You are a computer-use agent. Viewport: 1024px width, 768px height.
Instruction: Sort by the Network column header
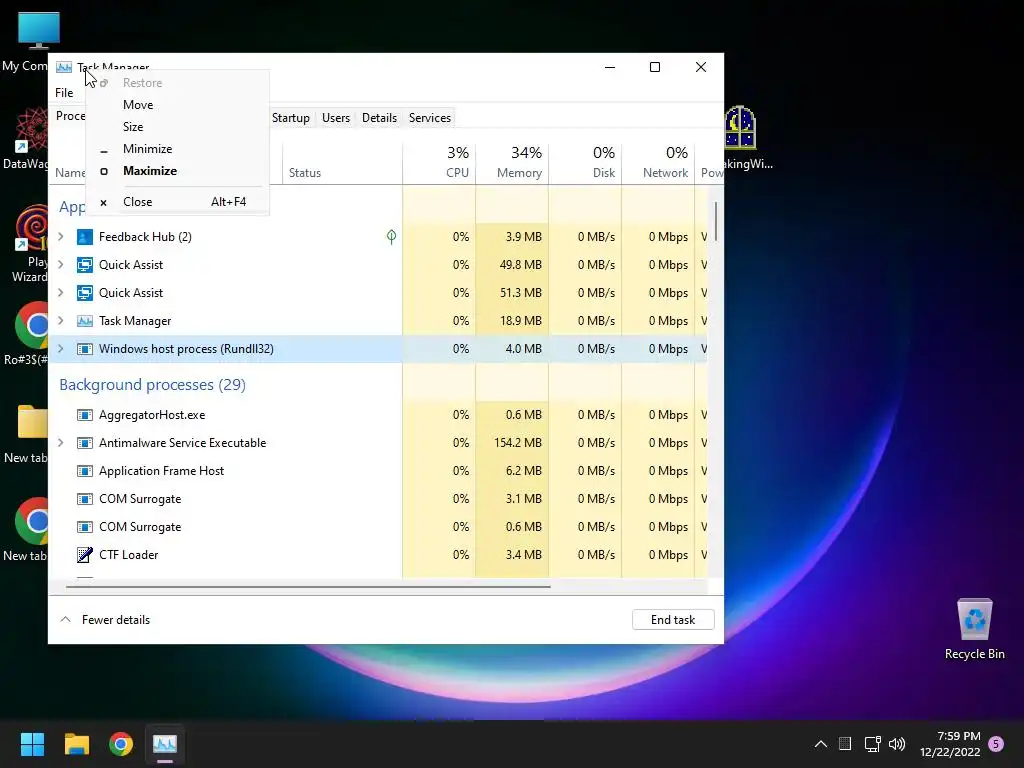pyautogui.click(x=658, y=162)
